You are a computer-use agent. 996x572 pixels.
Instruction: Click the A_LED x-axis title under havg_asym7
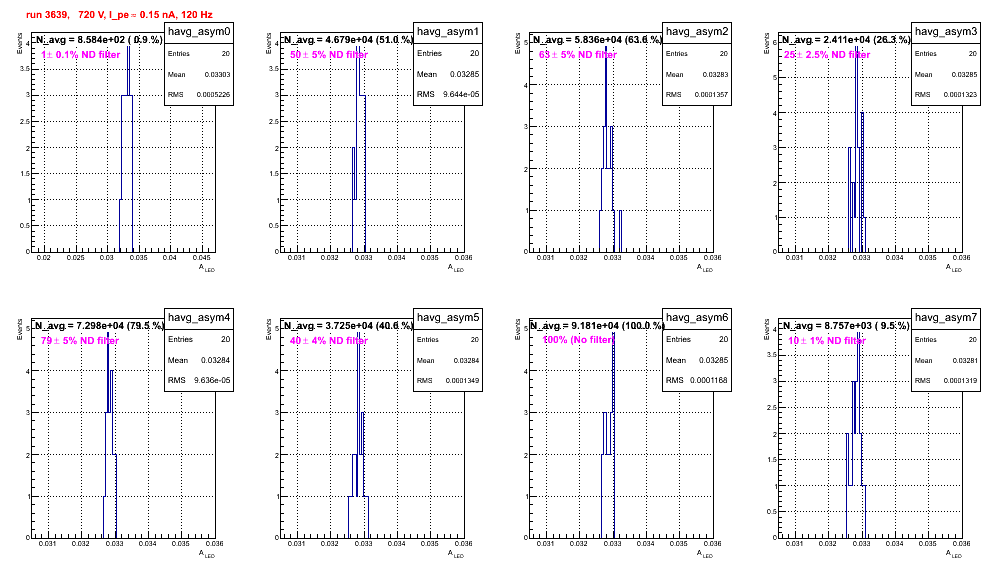click(x=954, y=554)
